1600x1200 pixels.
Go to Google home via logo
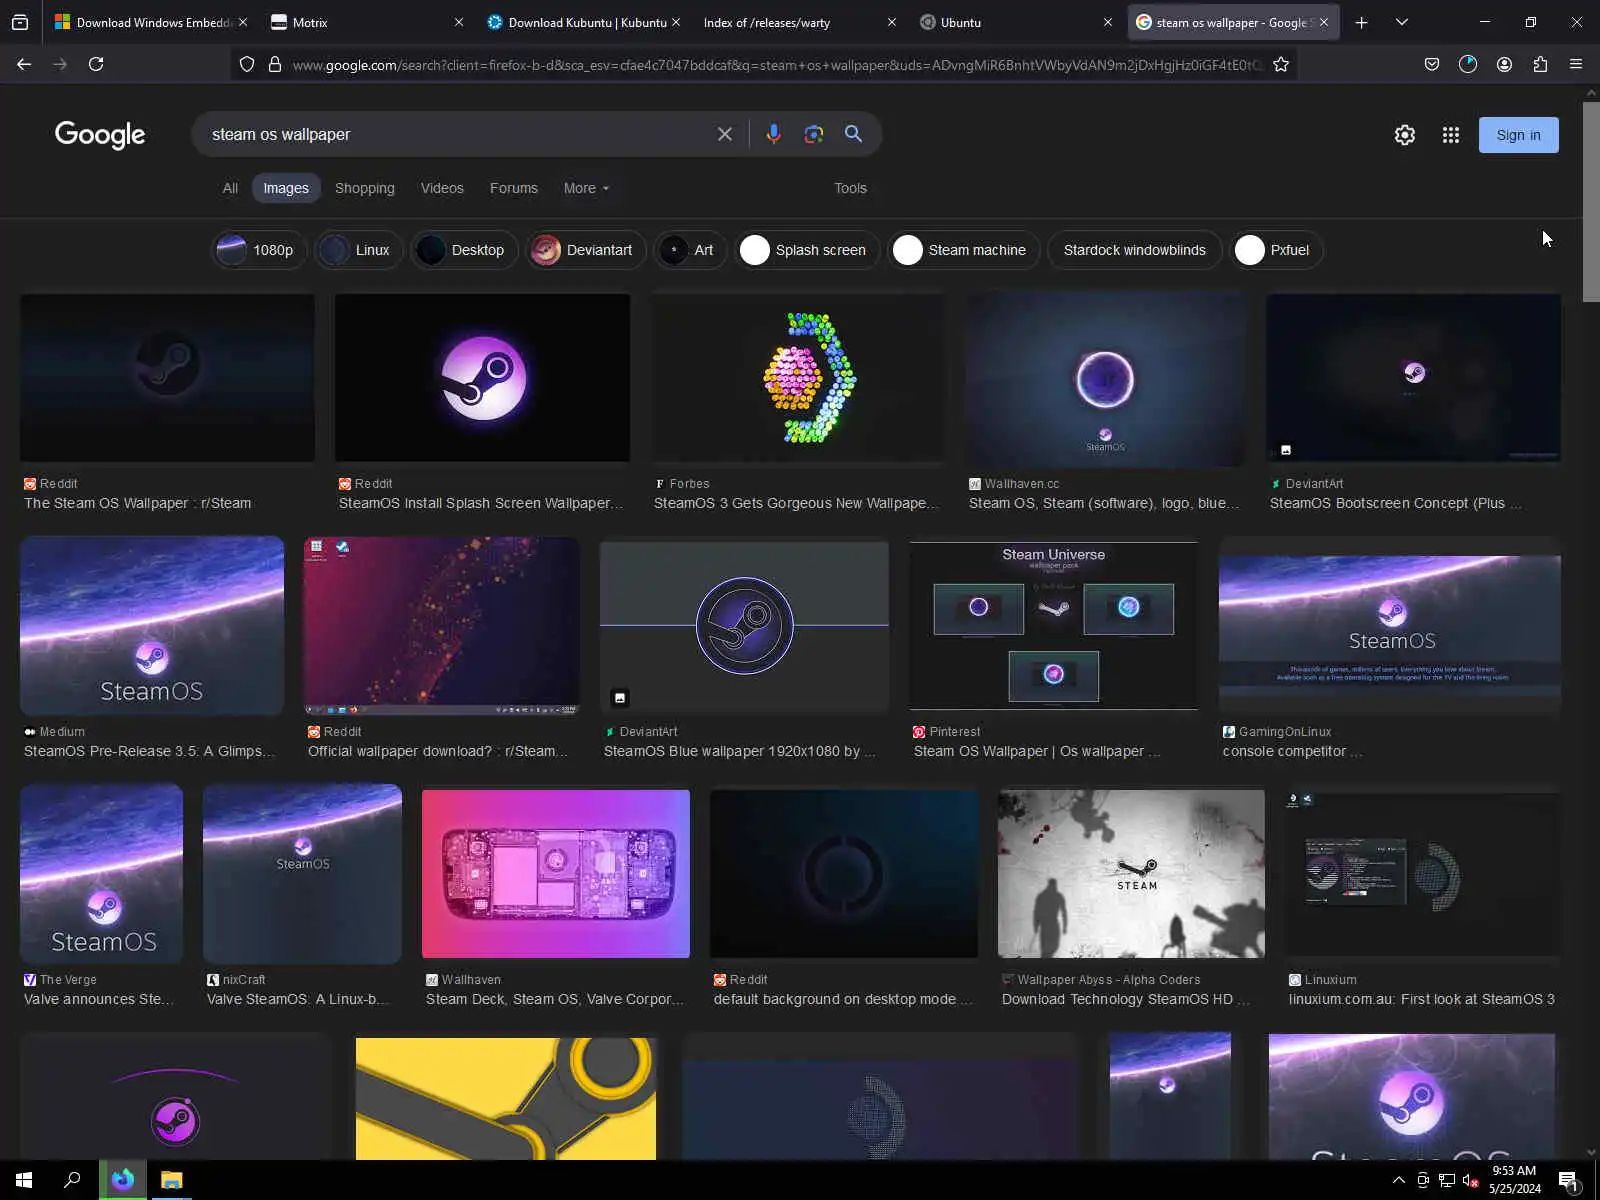click(100, 135)
